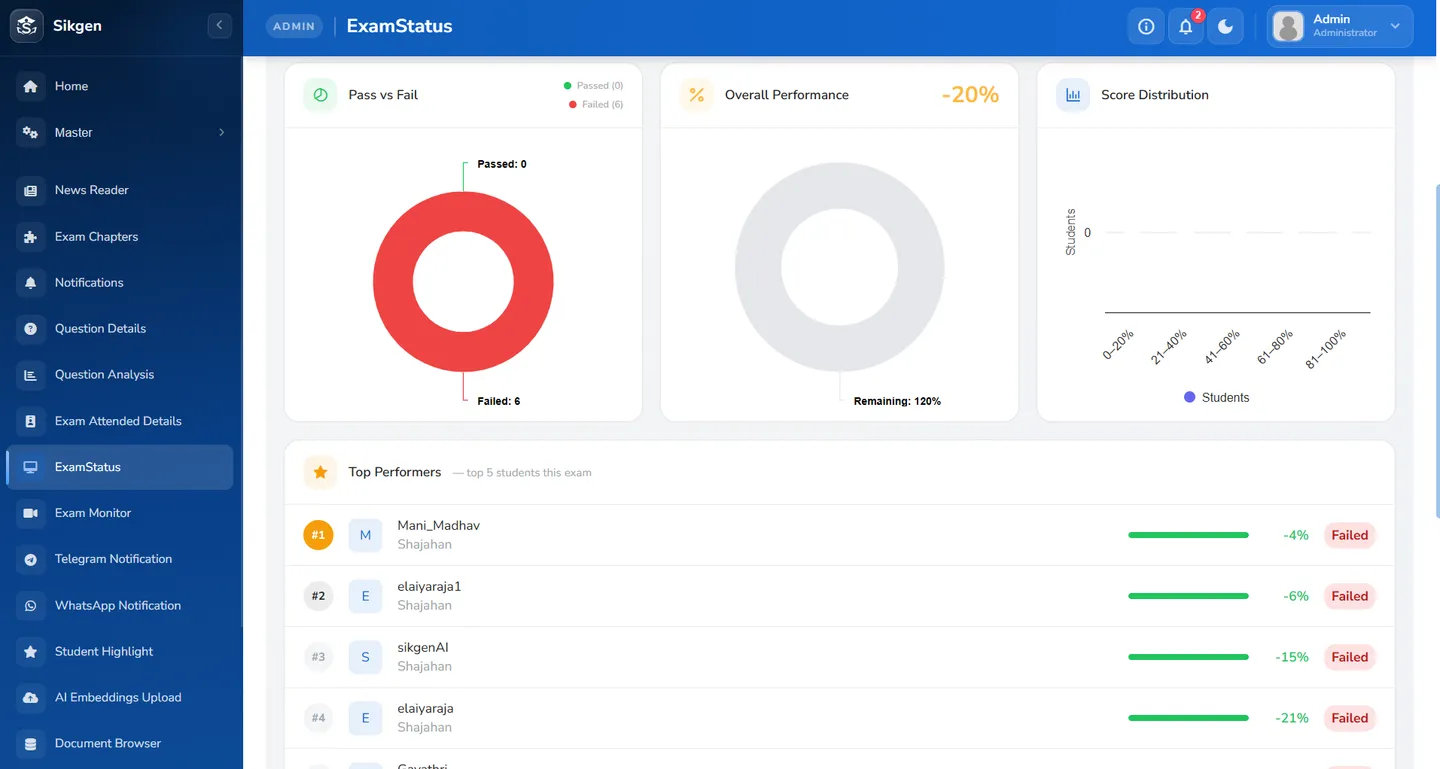The image size is (1440, 769).
Task: Open the Document Browser menu item
Action: tap(119, 744)
